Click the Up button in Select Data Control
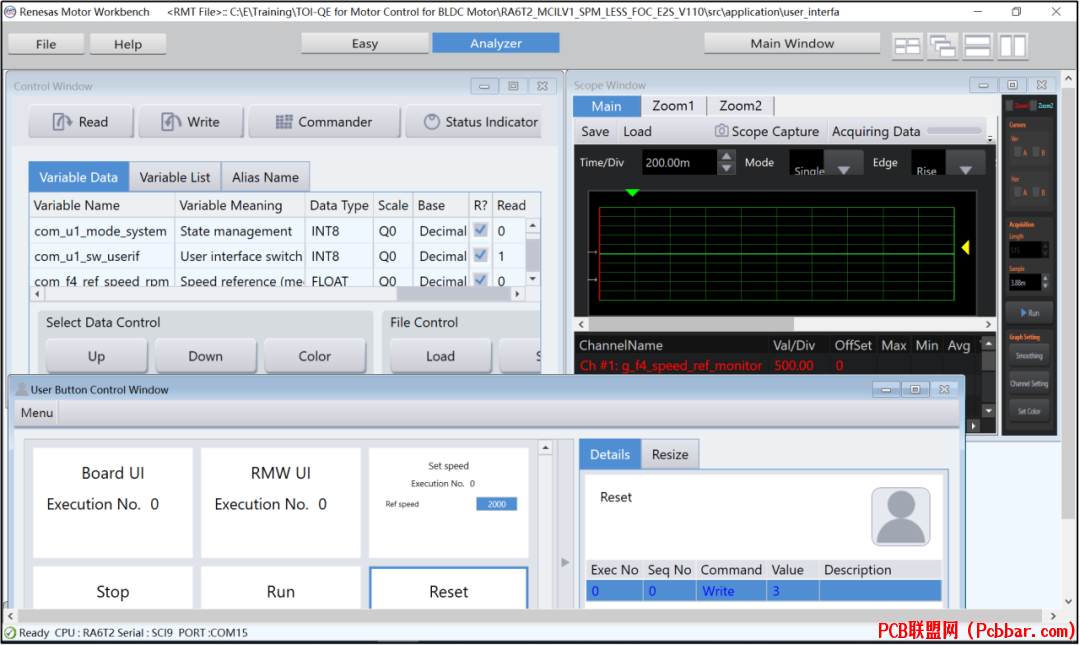 click(x=96, y=356)
